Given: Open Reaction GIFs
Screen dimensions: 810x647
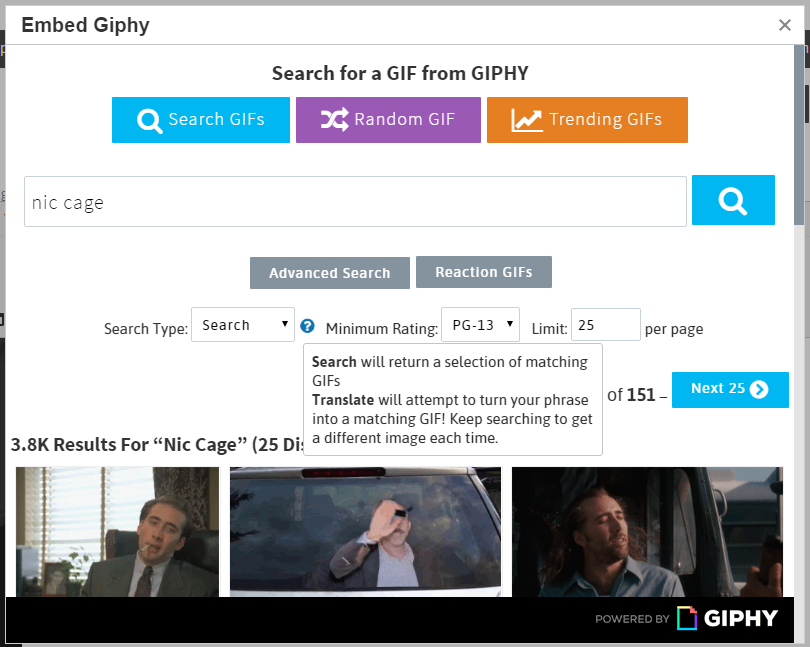Looking at the screenshot, I should pyautogui.click(x=484, y=272).
